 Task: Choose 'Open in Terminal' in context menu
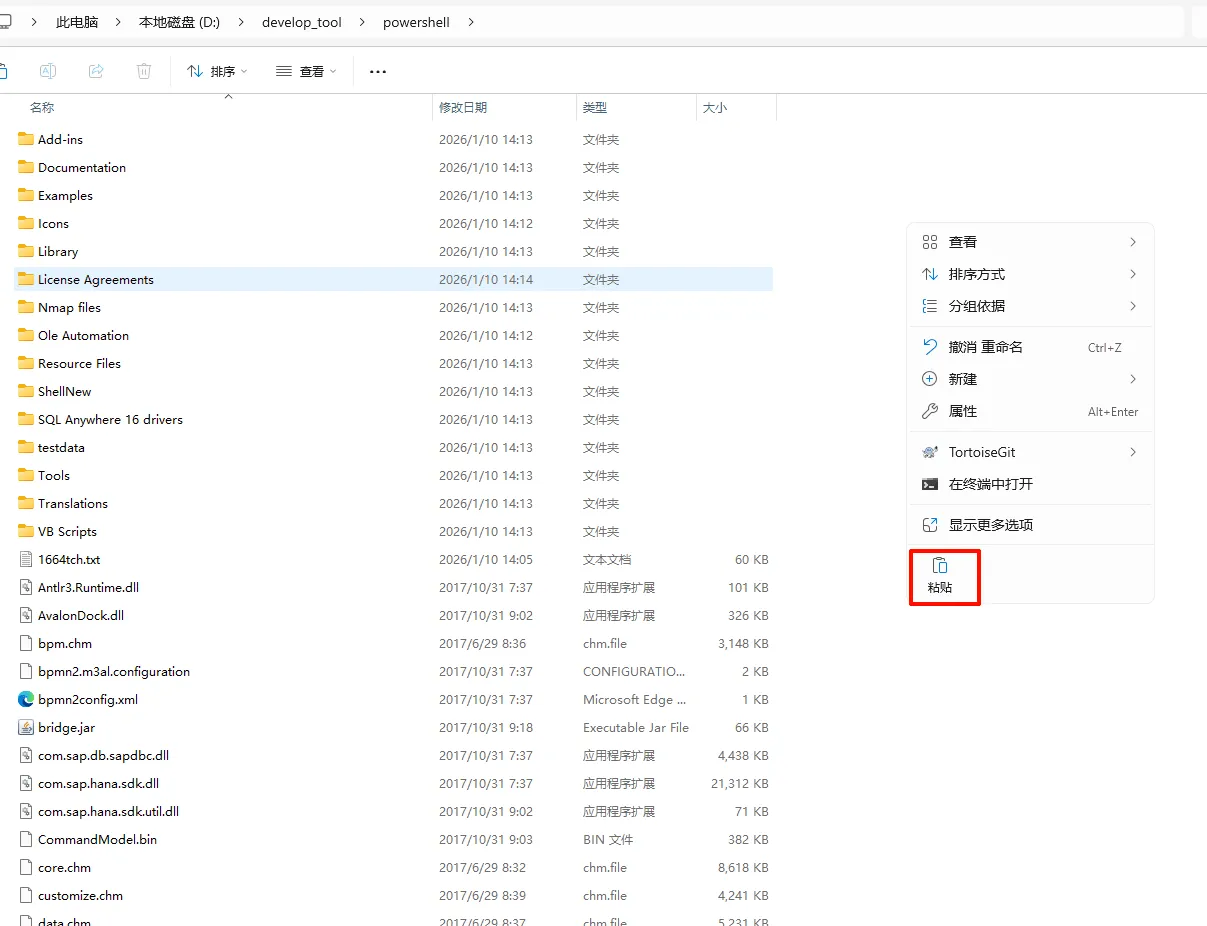click(1030, 484)
